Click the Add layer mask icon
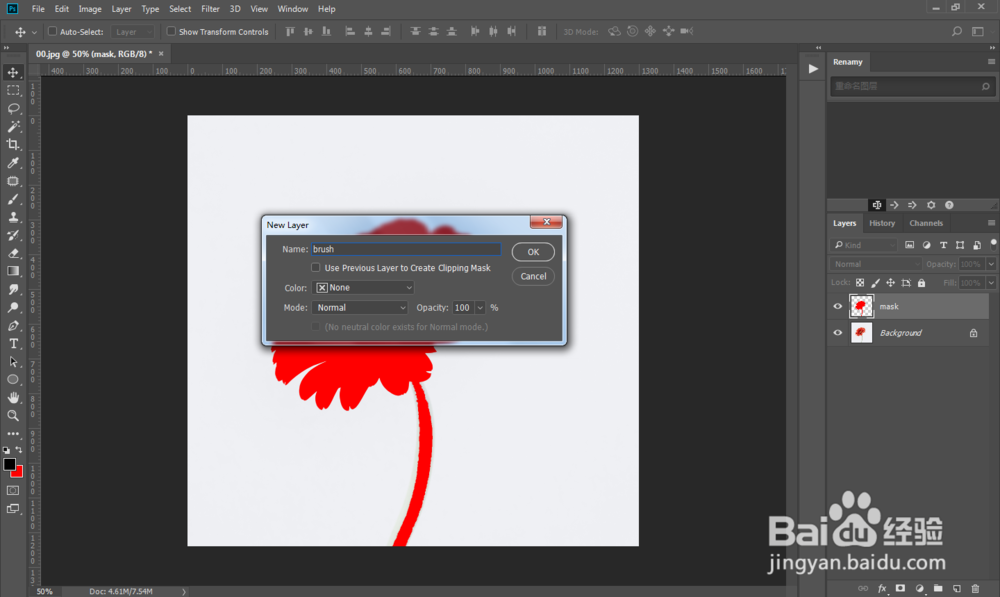This screenshot has height=597, width=1000. click(x=901, y=588)
